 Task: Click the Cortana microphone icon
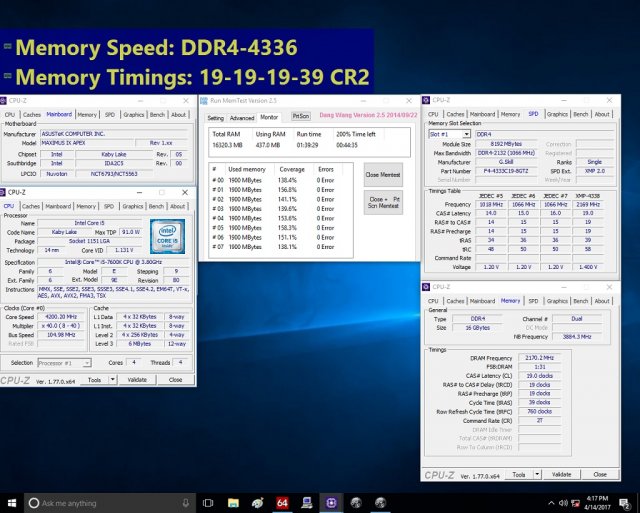click(x=186, y=502)
